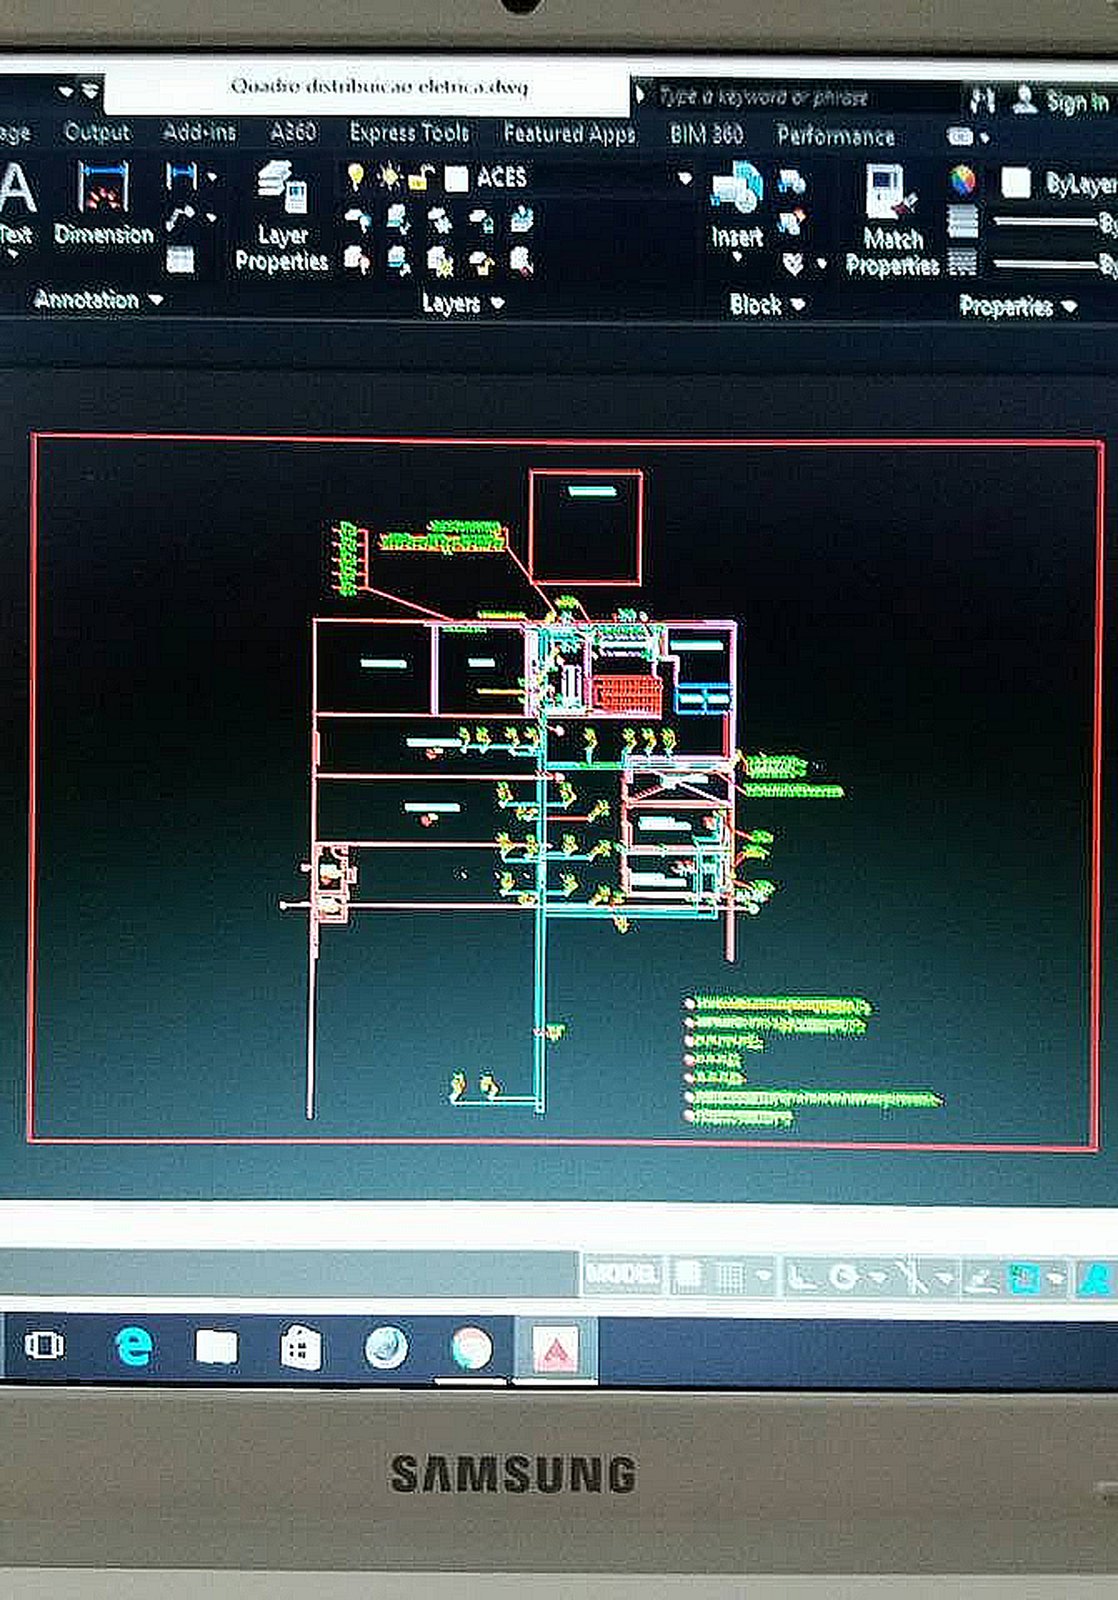Click the Block Editor icon
Screen dimensions: 1118x1600
[791, 222]
